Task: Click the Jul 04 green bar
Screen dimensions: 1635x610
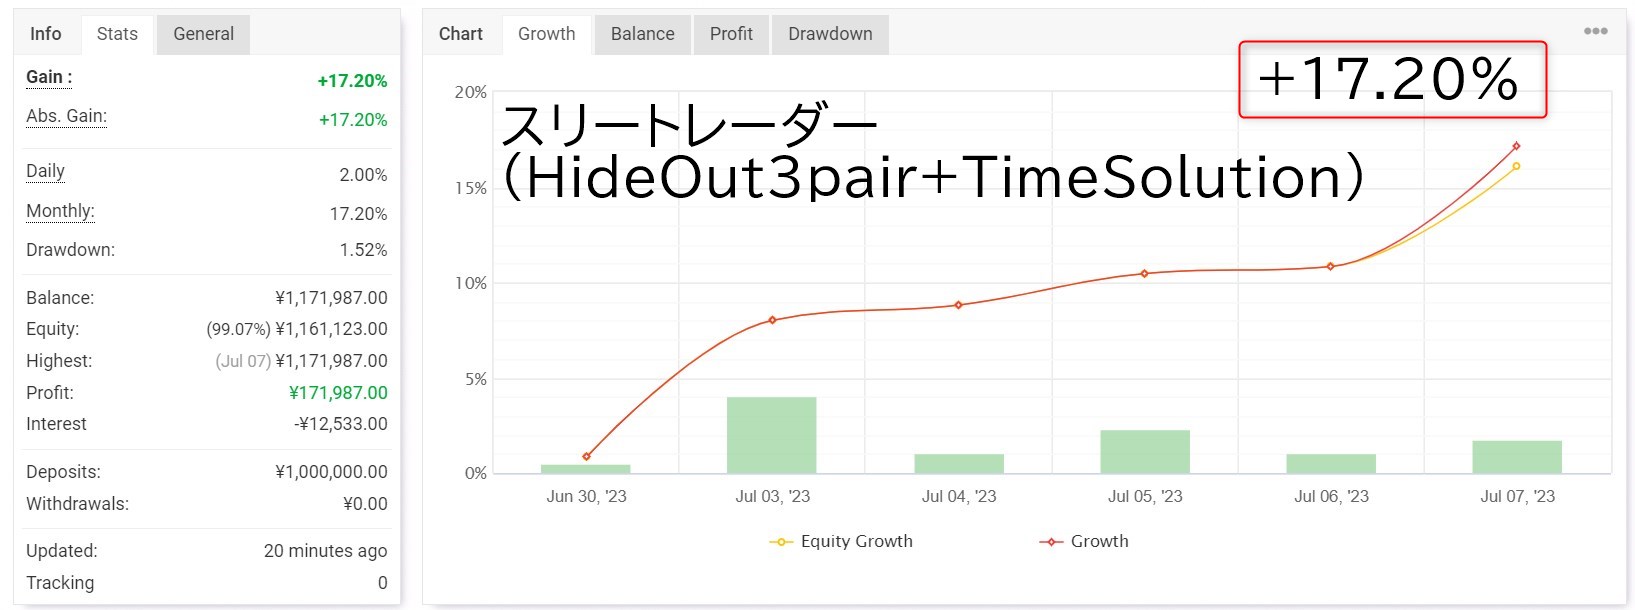Action: [x=958, y=463]
